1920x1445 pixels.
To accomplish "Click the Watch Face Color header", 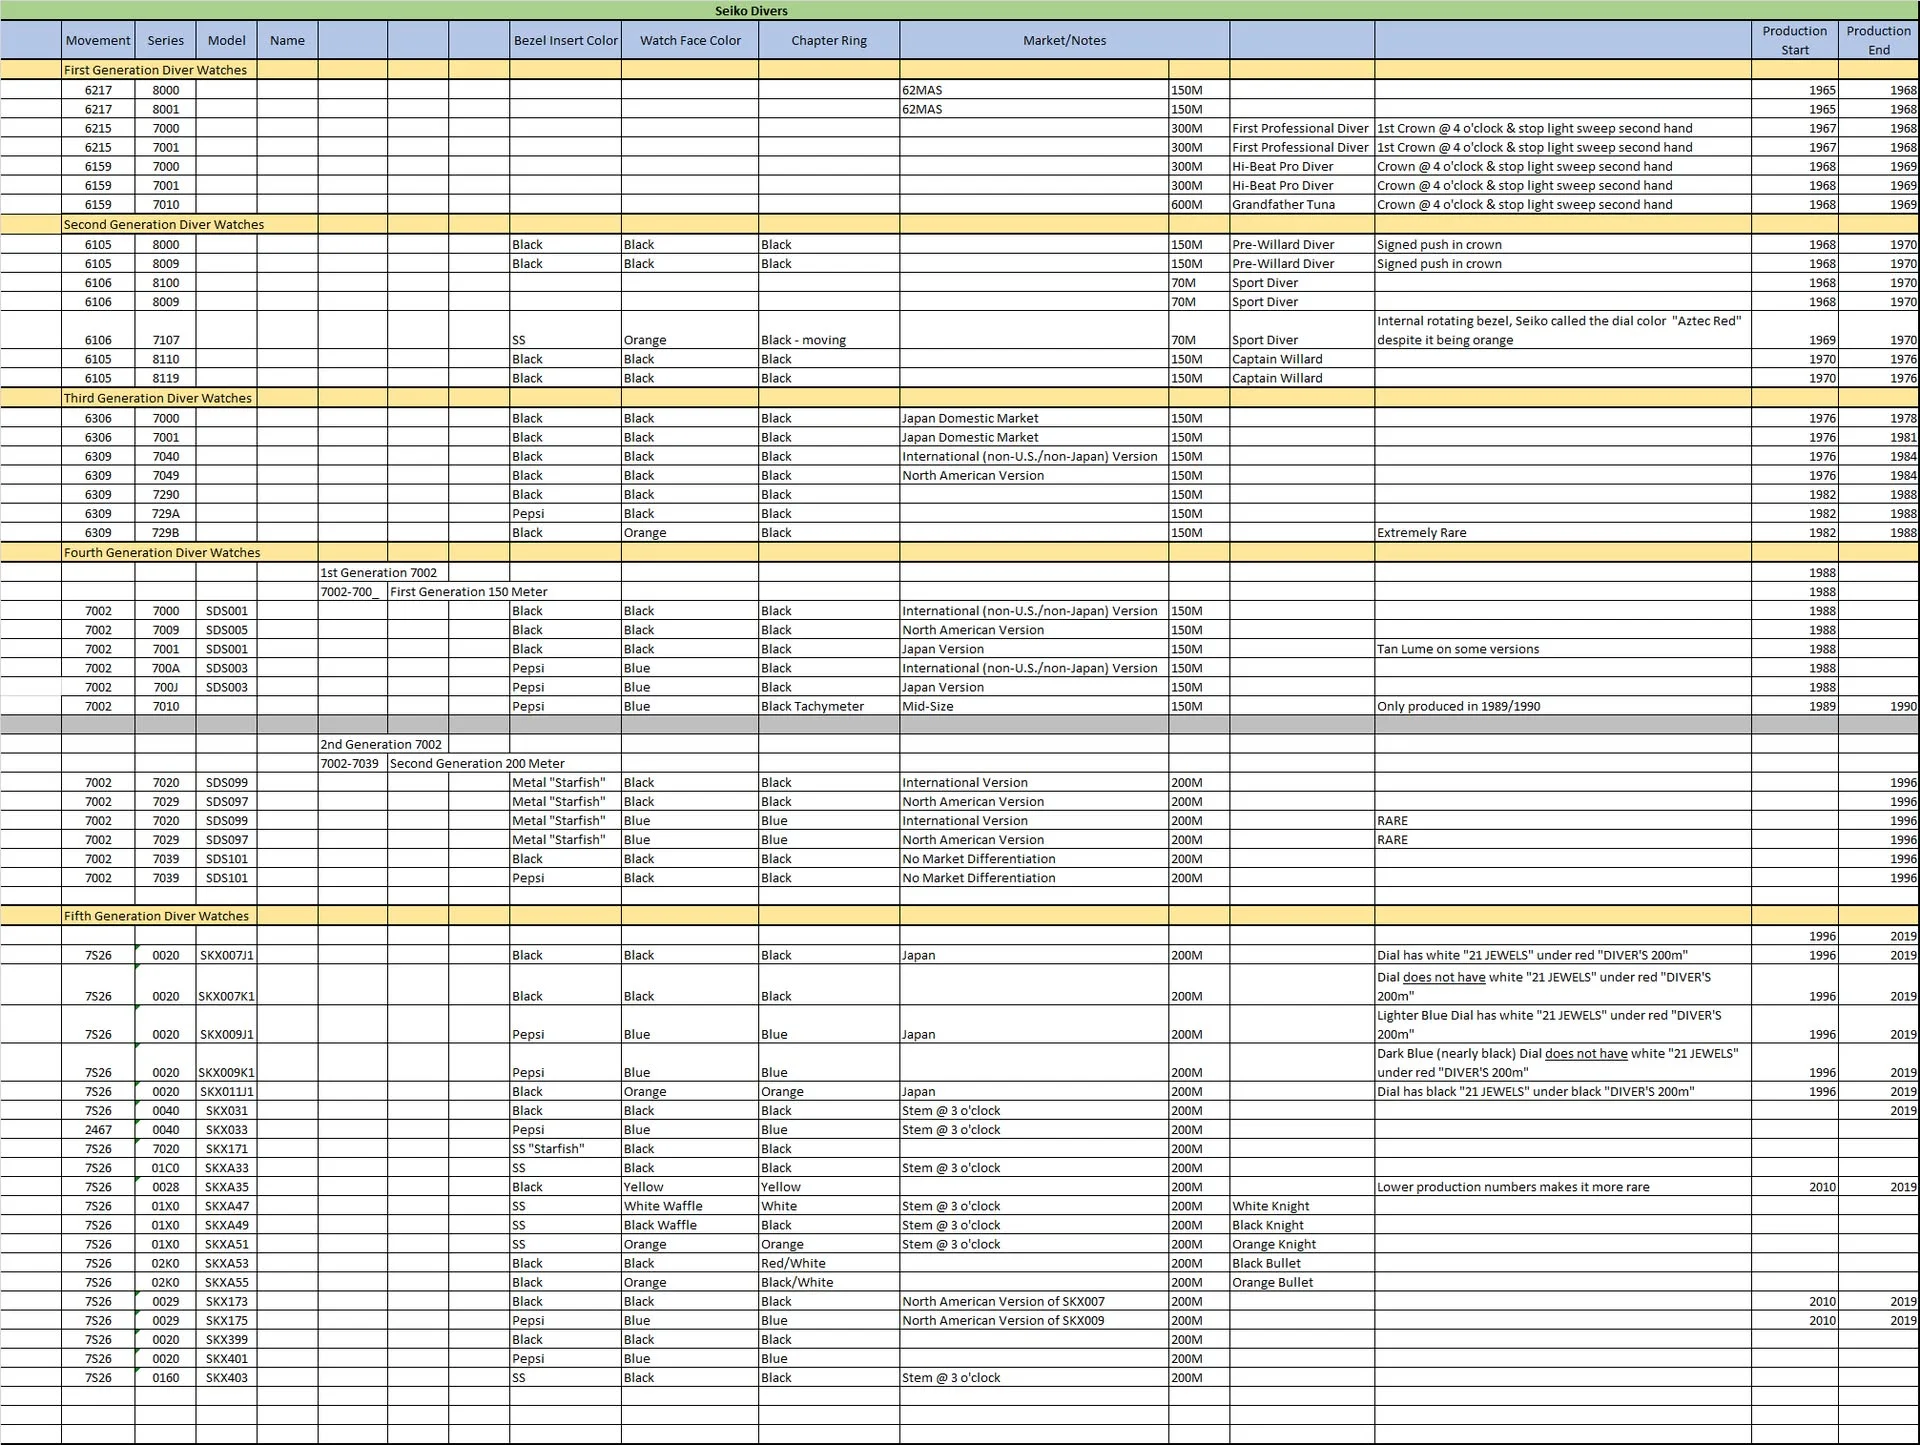I will (x=690, y=41).
